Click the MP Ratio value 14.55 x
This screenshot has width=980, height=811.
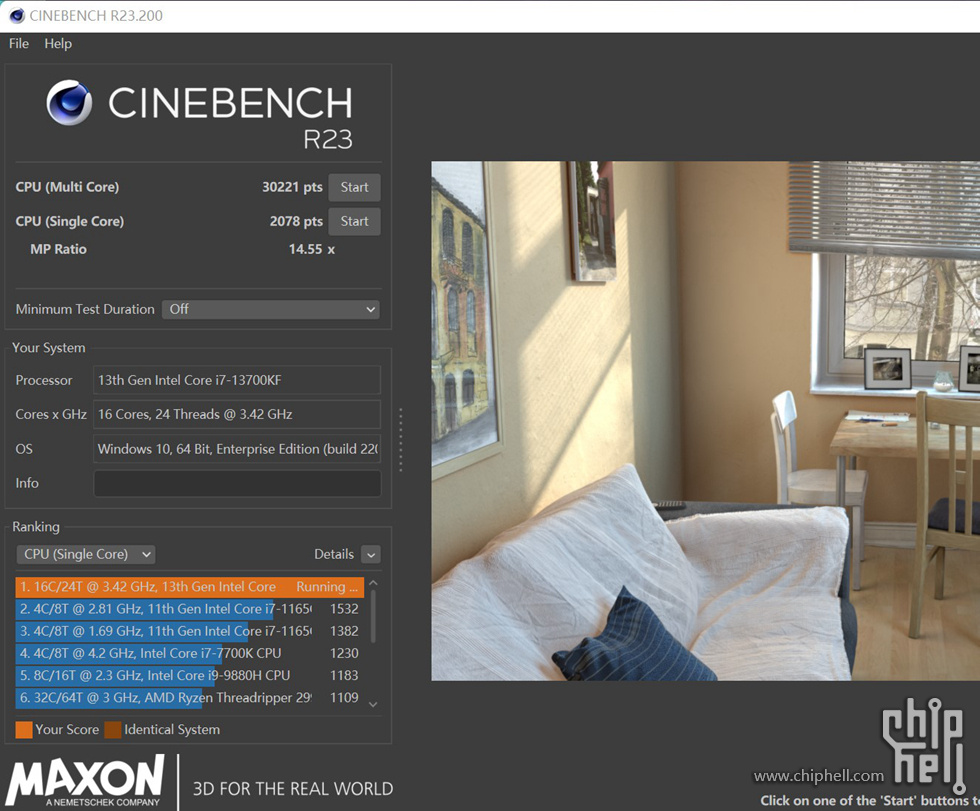311,249
